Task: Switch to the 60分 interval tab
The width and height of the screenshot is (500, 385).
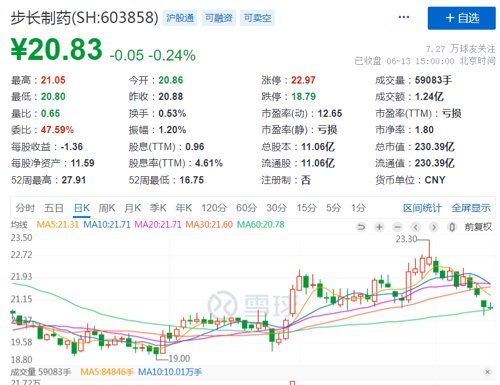Action: [x=246, y=208]
